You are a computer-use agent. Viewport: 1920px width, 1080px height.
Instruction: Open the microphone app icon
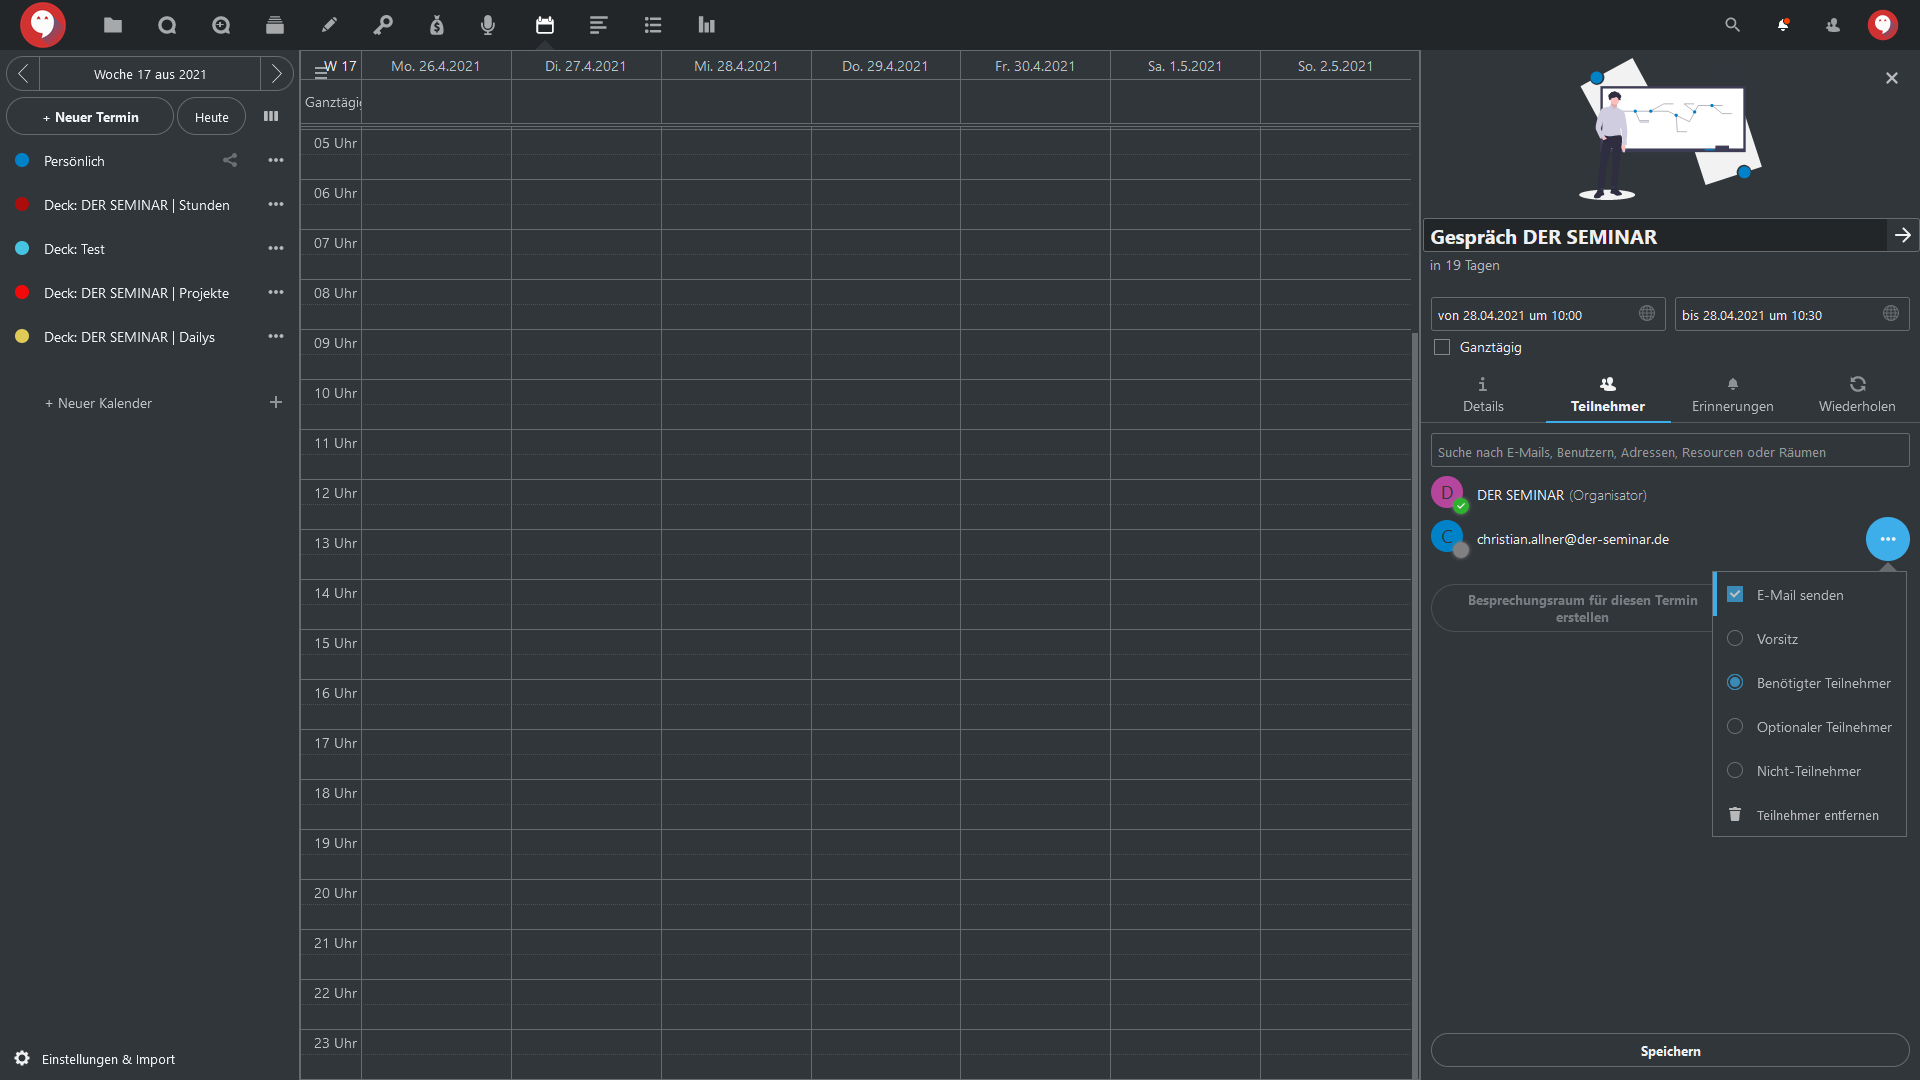(487, 25)
